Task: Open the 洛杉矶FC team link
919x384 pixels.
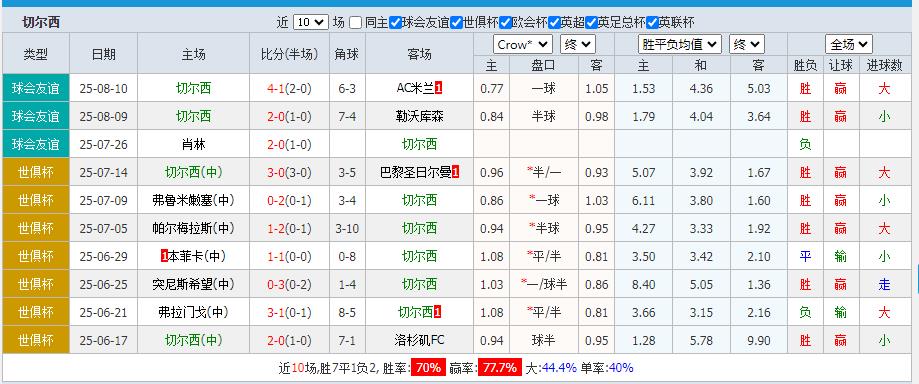Action: [x=419, y=339]
